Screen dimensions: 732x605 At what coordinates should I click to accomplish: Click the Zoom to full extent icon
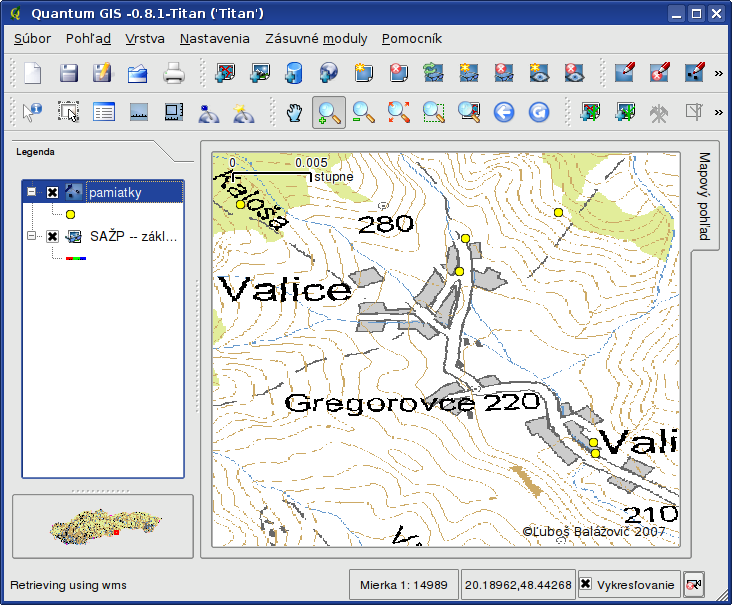tap(399, 112)
